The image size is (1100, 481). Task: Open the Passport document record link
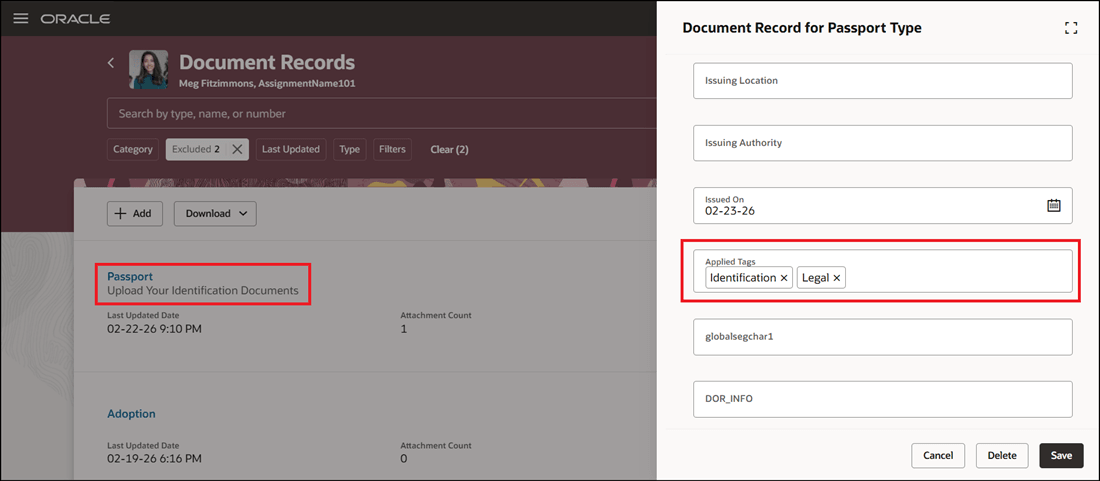(x=130, y=276)
